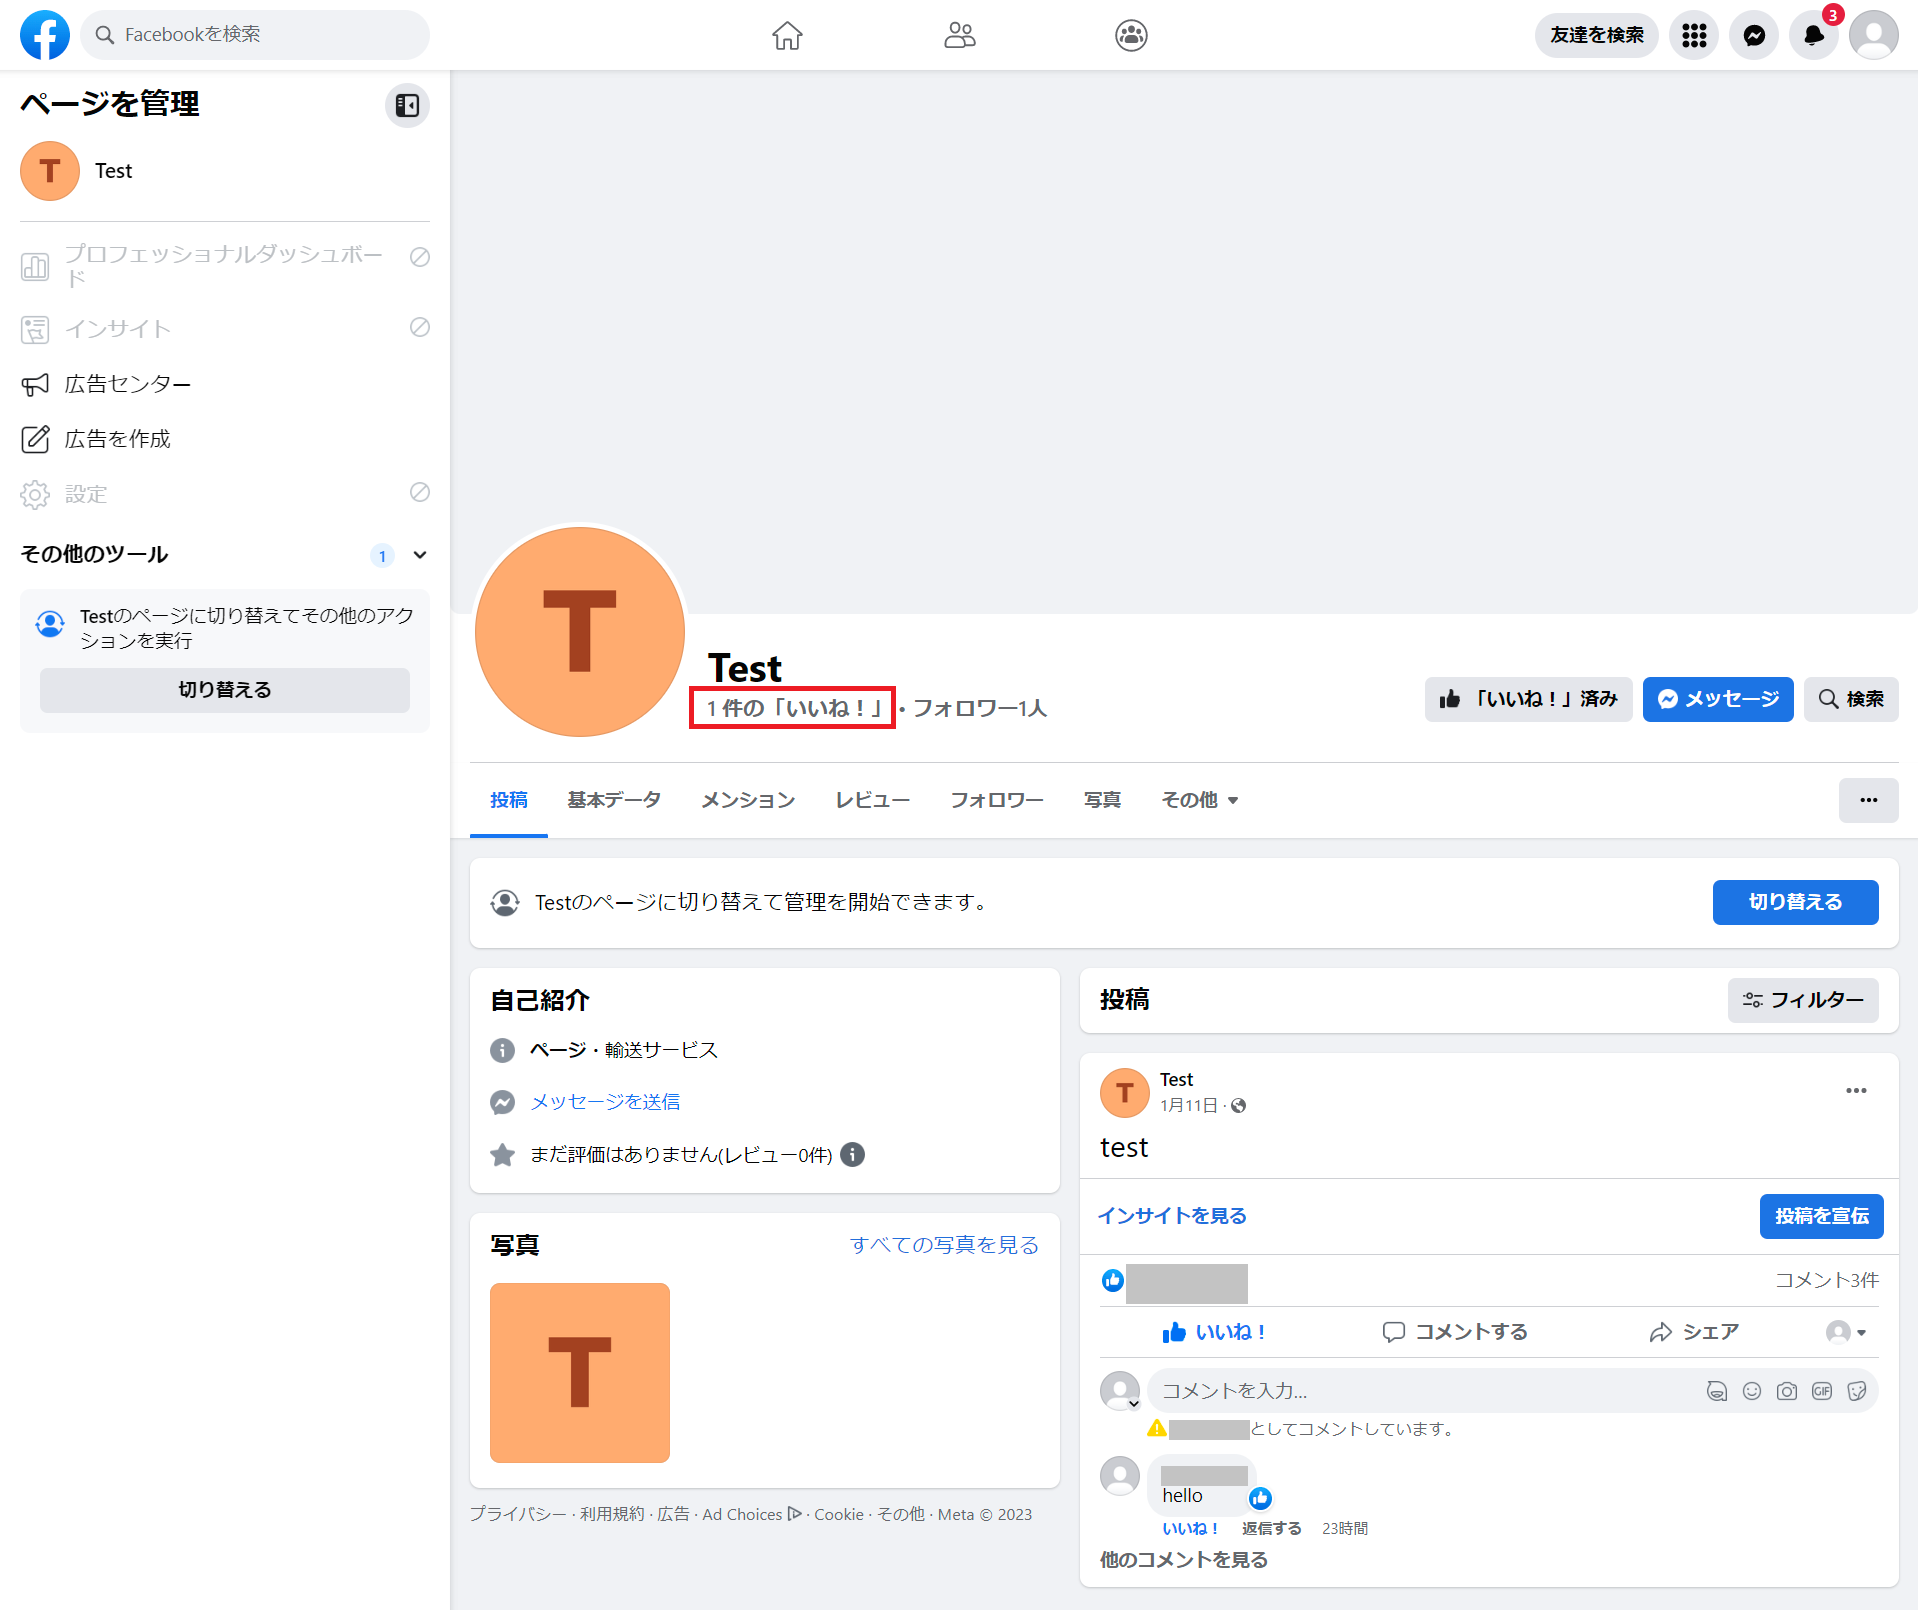1918x1610 pixels.
Task: Toggle いいね！ on the hello comment
Action: pyautogui.click(x=1190, y=1528)
